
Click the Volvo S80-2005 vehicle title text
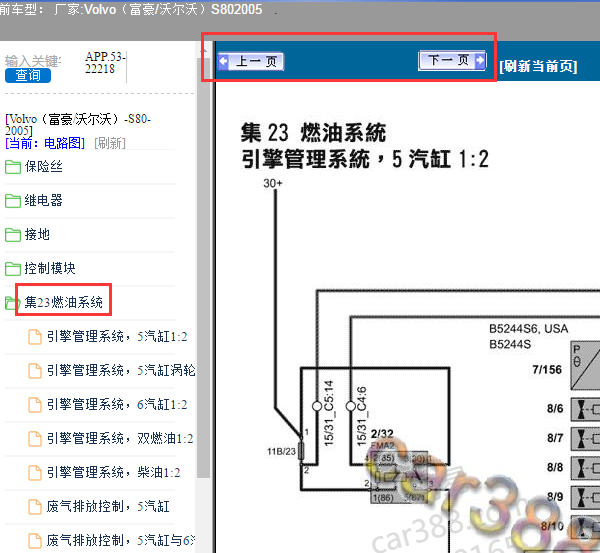tap(78, 125)
